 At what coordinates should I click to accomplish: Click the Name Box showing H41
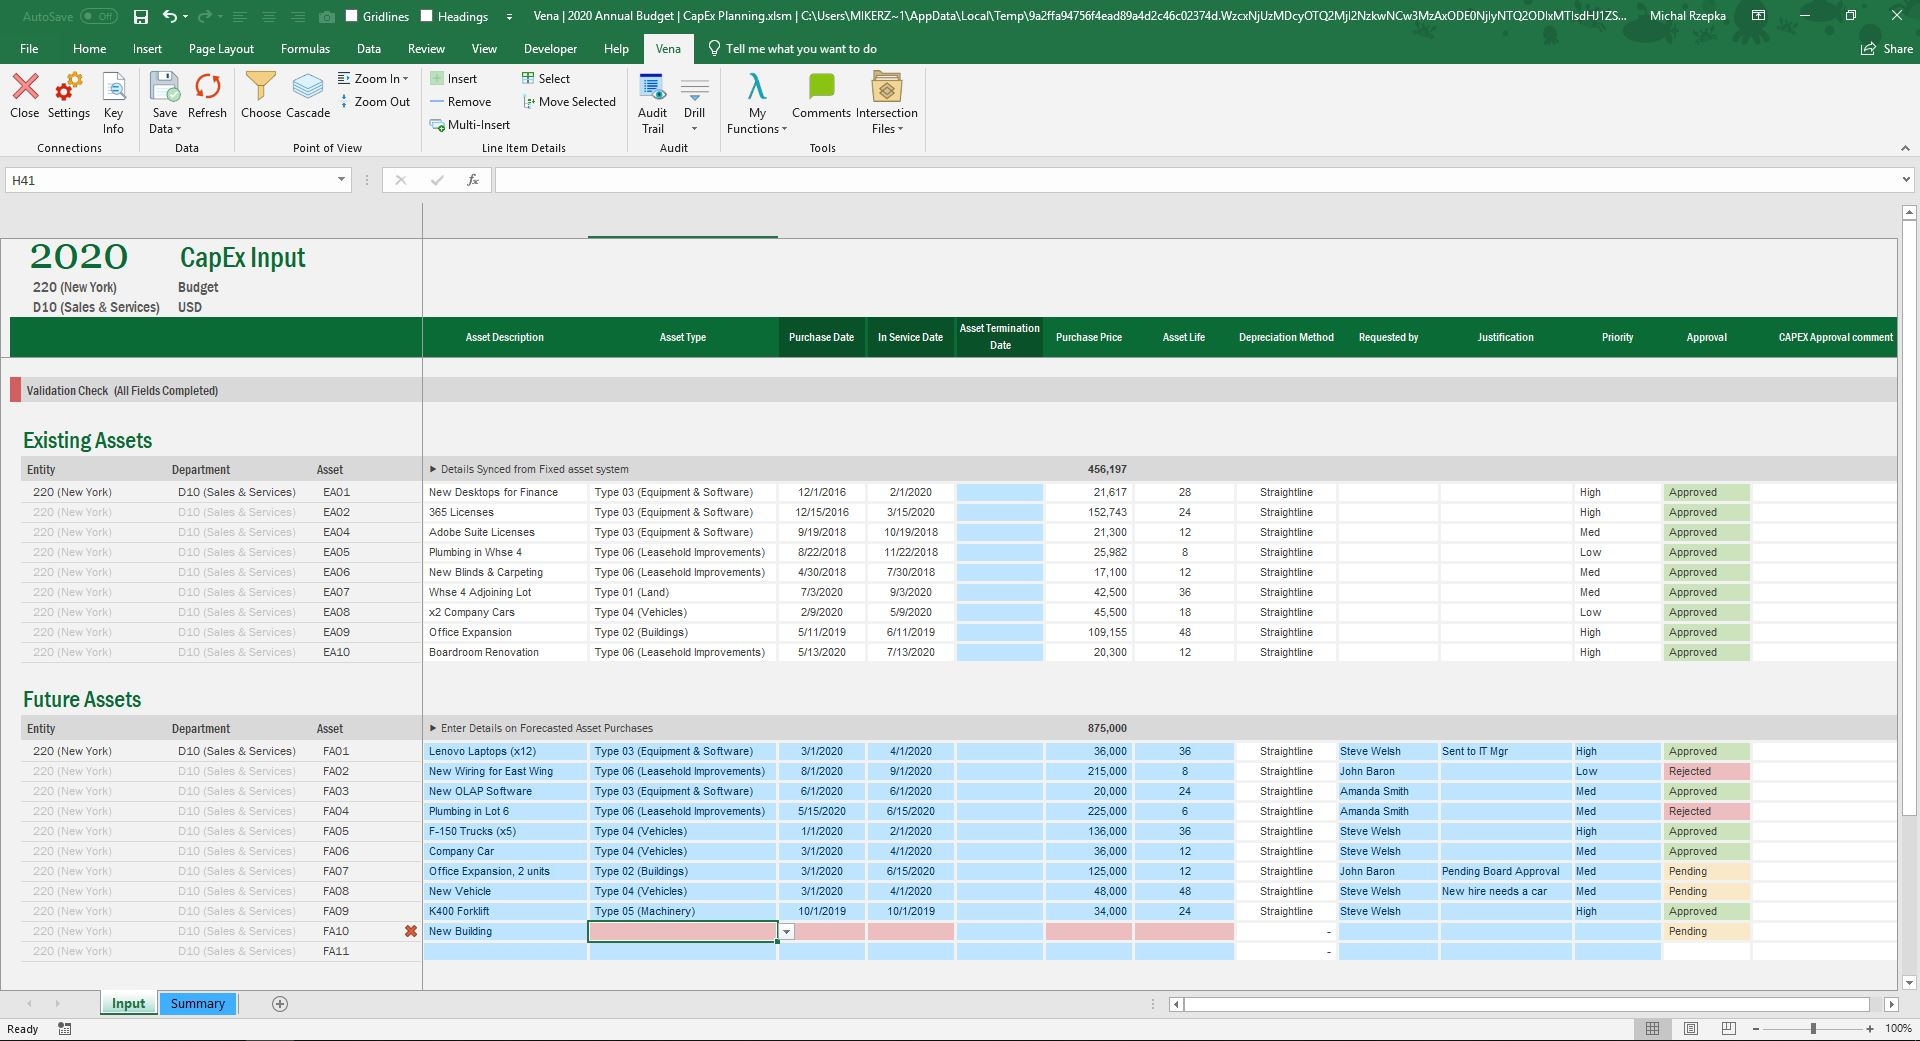click(x=170, y=180)
